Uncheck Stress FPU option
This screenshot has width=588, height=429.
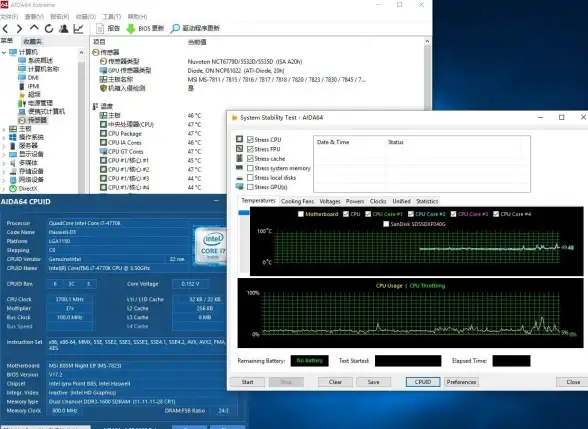coord(250,149)
